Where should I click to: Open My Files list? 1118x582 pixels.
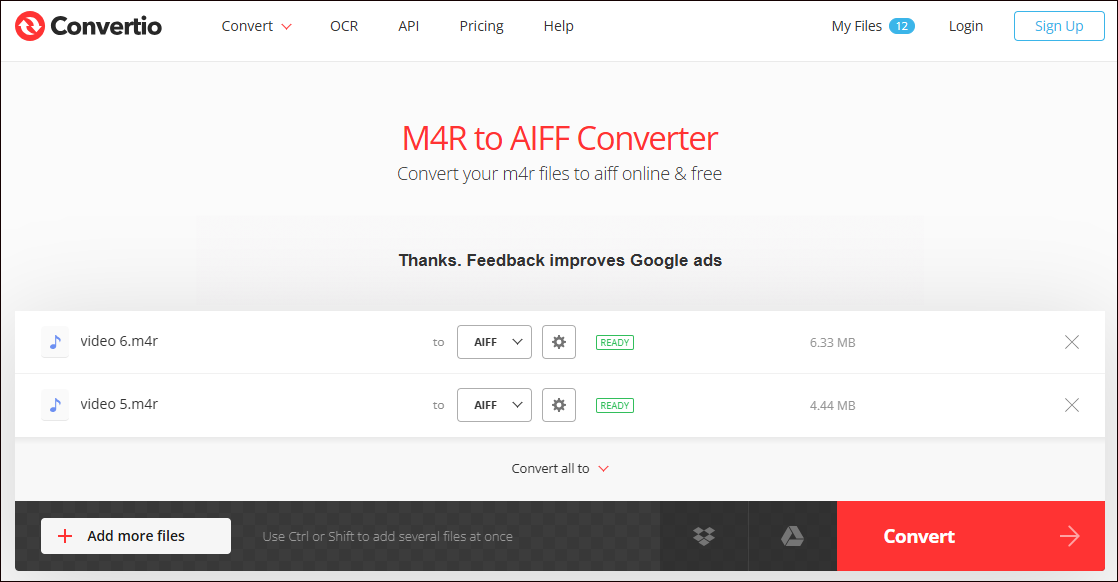coord(856,26)
